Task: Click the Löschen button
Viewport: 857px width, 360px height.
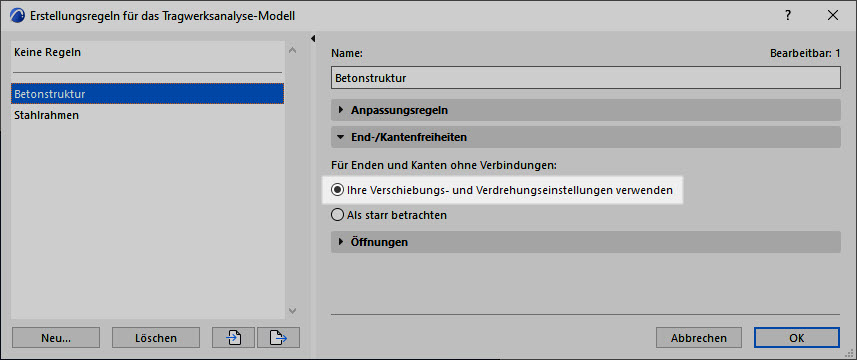Action: [x=156, y=338]
